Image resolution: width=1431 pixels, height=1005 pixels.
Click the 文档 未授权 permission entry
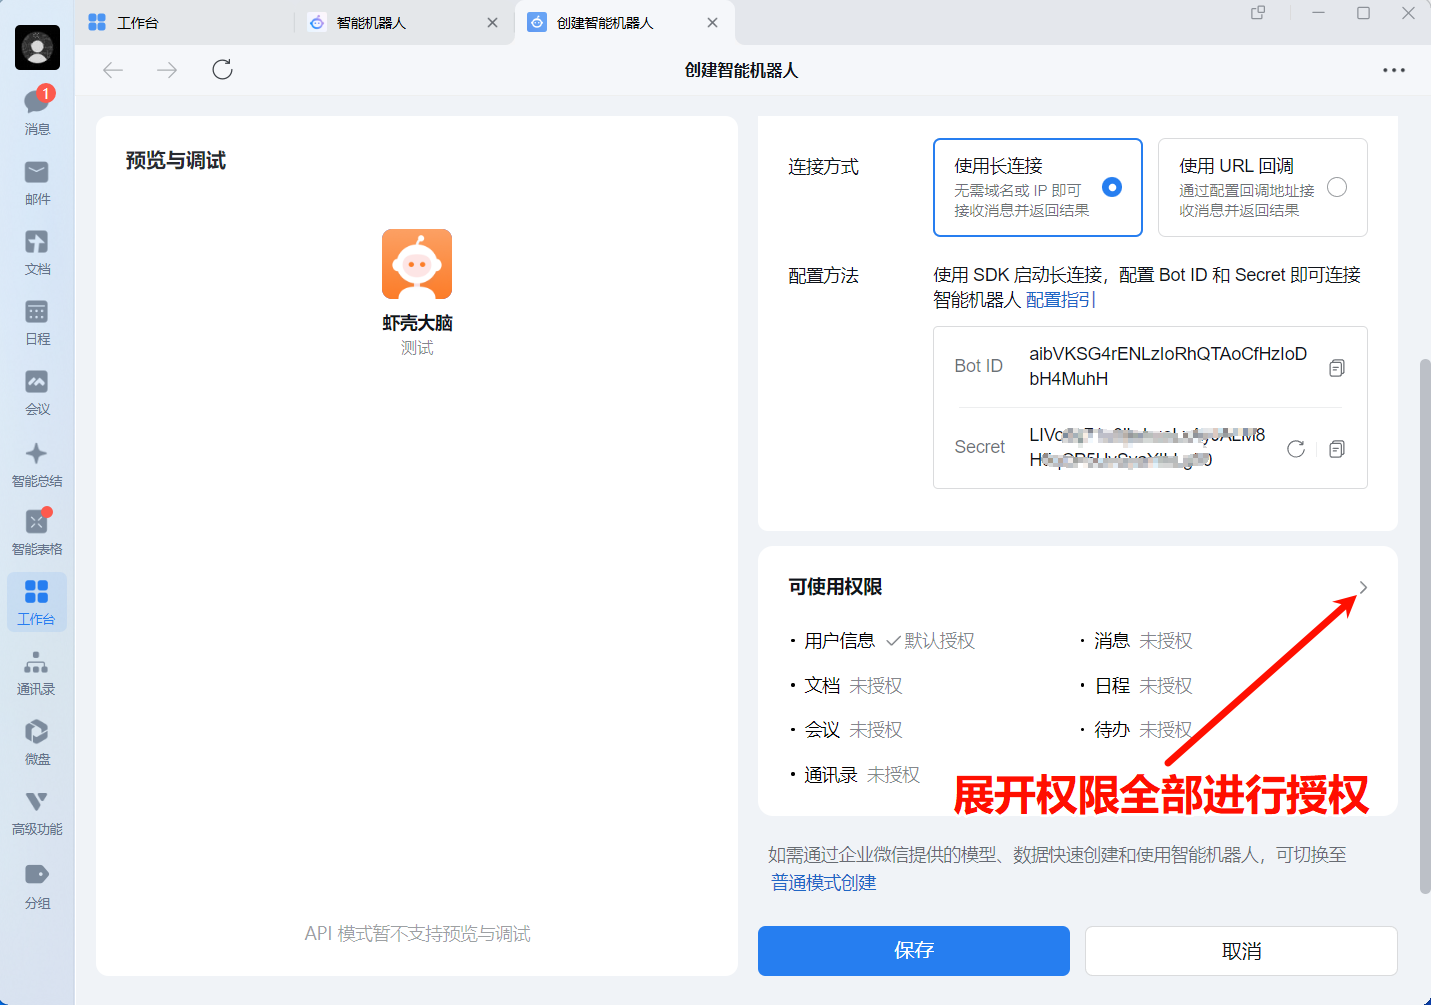(x=848, y=686)
